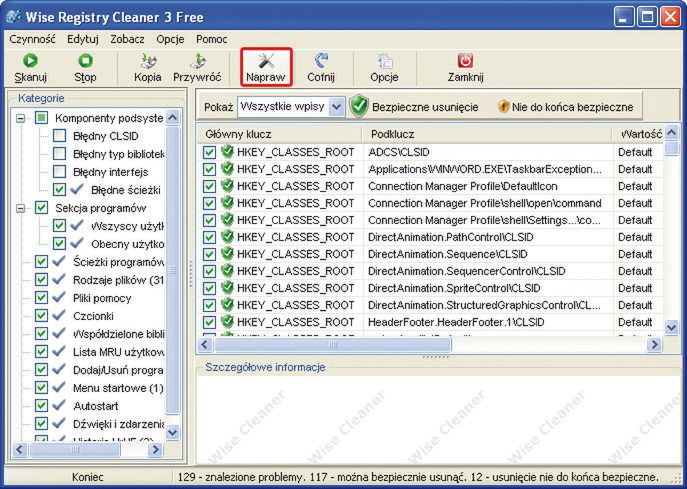The width and height of the screenshot is (687, 489).
Task: Click the app icon in title bar
Action: pos(13,17)
